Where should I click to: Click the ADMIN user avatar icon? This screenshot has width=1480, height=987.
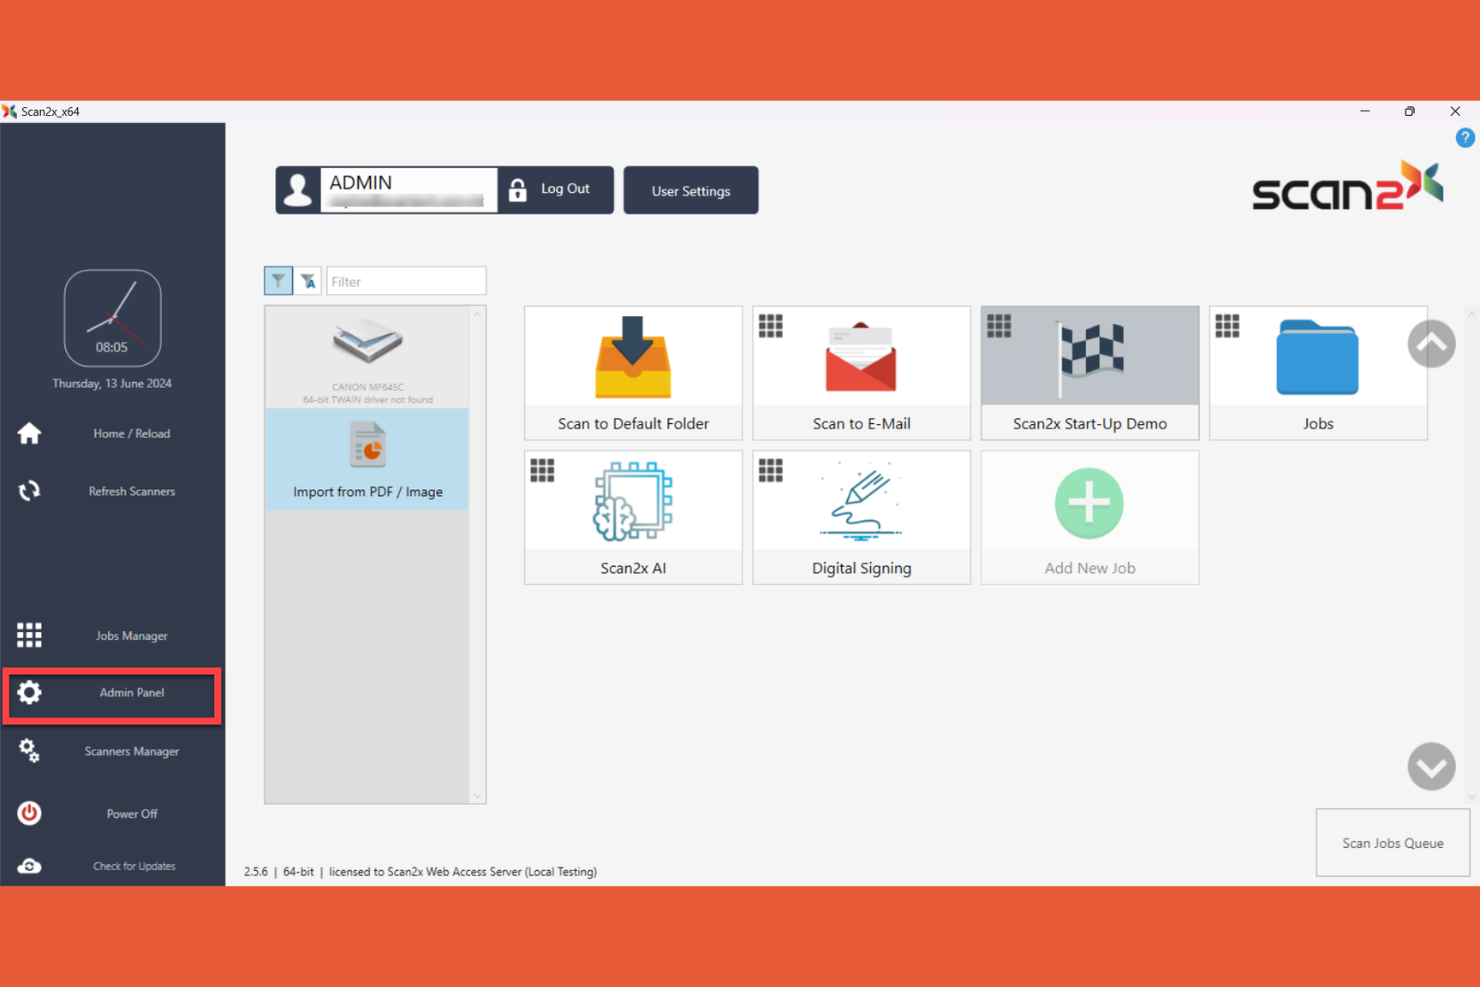(x=298, y=190)
